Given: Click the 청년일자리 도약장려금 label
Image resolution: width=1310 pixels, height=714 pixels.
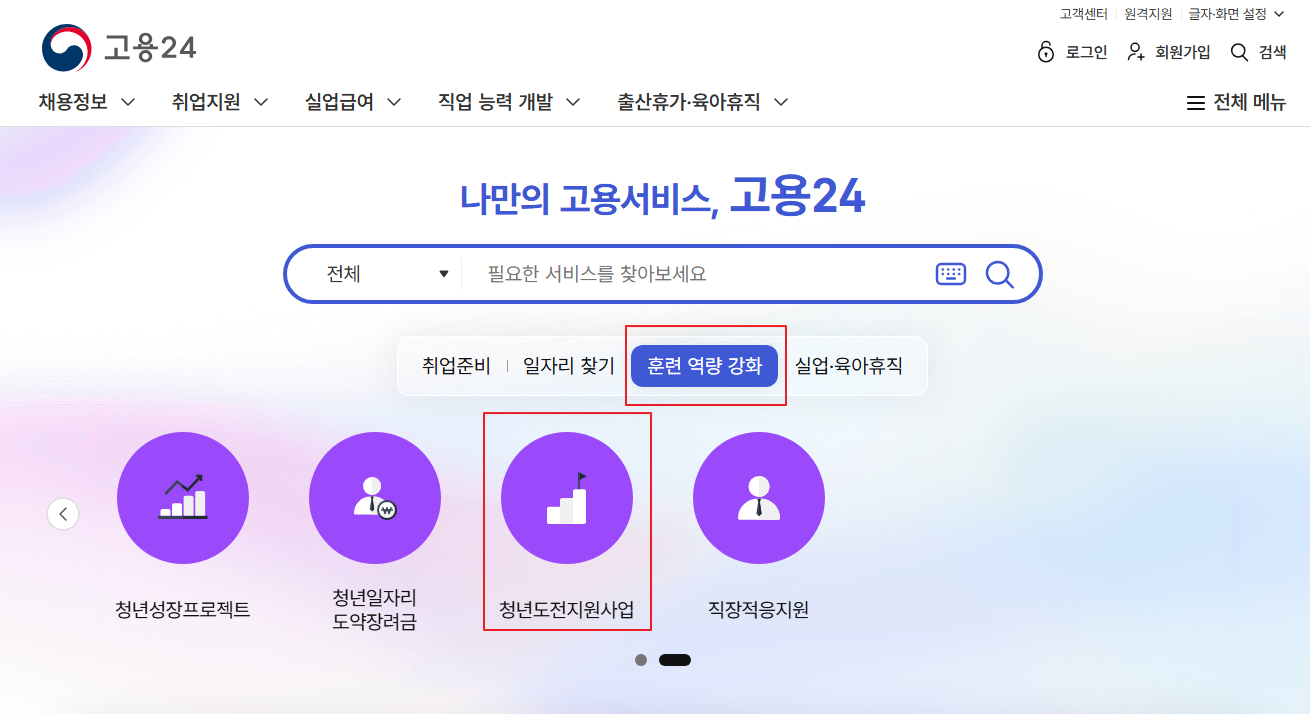Looking at the screenshot, I should 375,610.
